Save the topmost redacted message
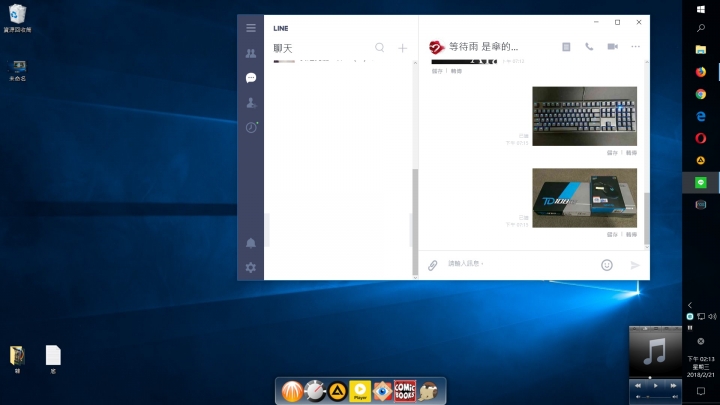Image resolution: width=720 pixels, height=405 pixels. (437, 71)
